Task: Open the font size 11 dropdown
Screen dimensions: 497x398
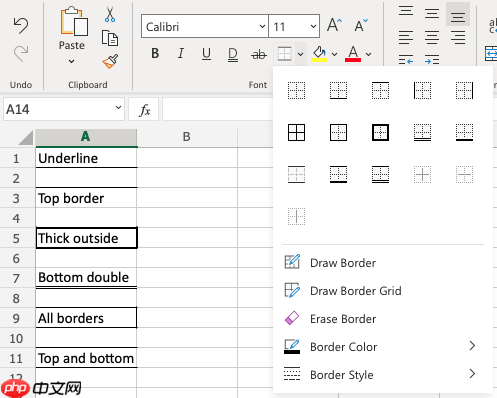Action: [313, 26]
